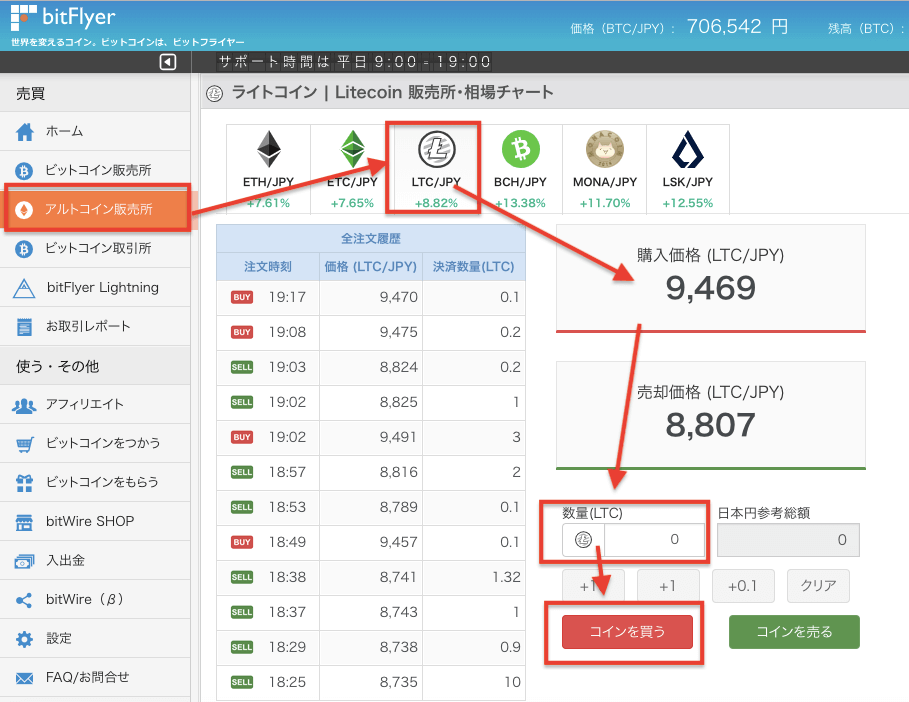
Task: Click the 売却価格 8,807 panel
Action: pyautogui.click(x=711, y=415)
